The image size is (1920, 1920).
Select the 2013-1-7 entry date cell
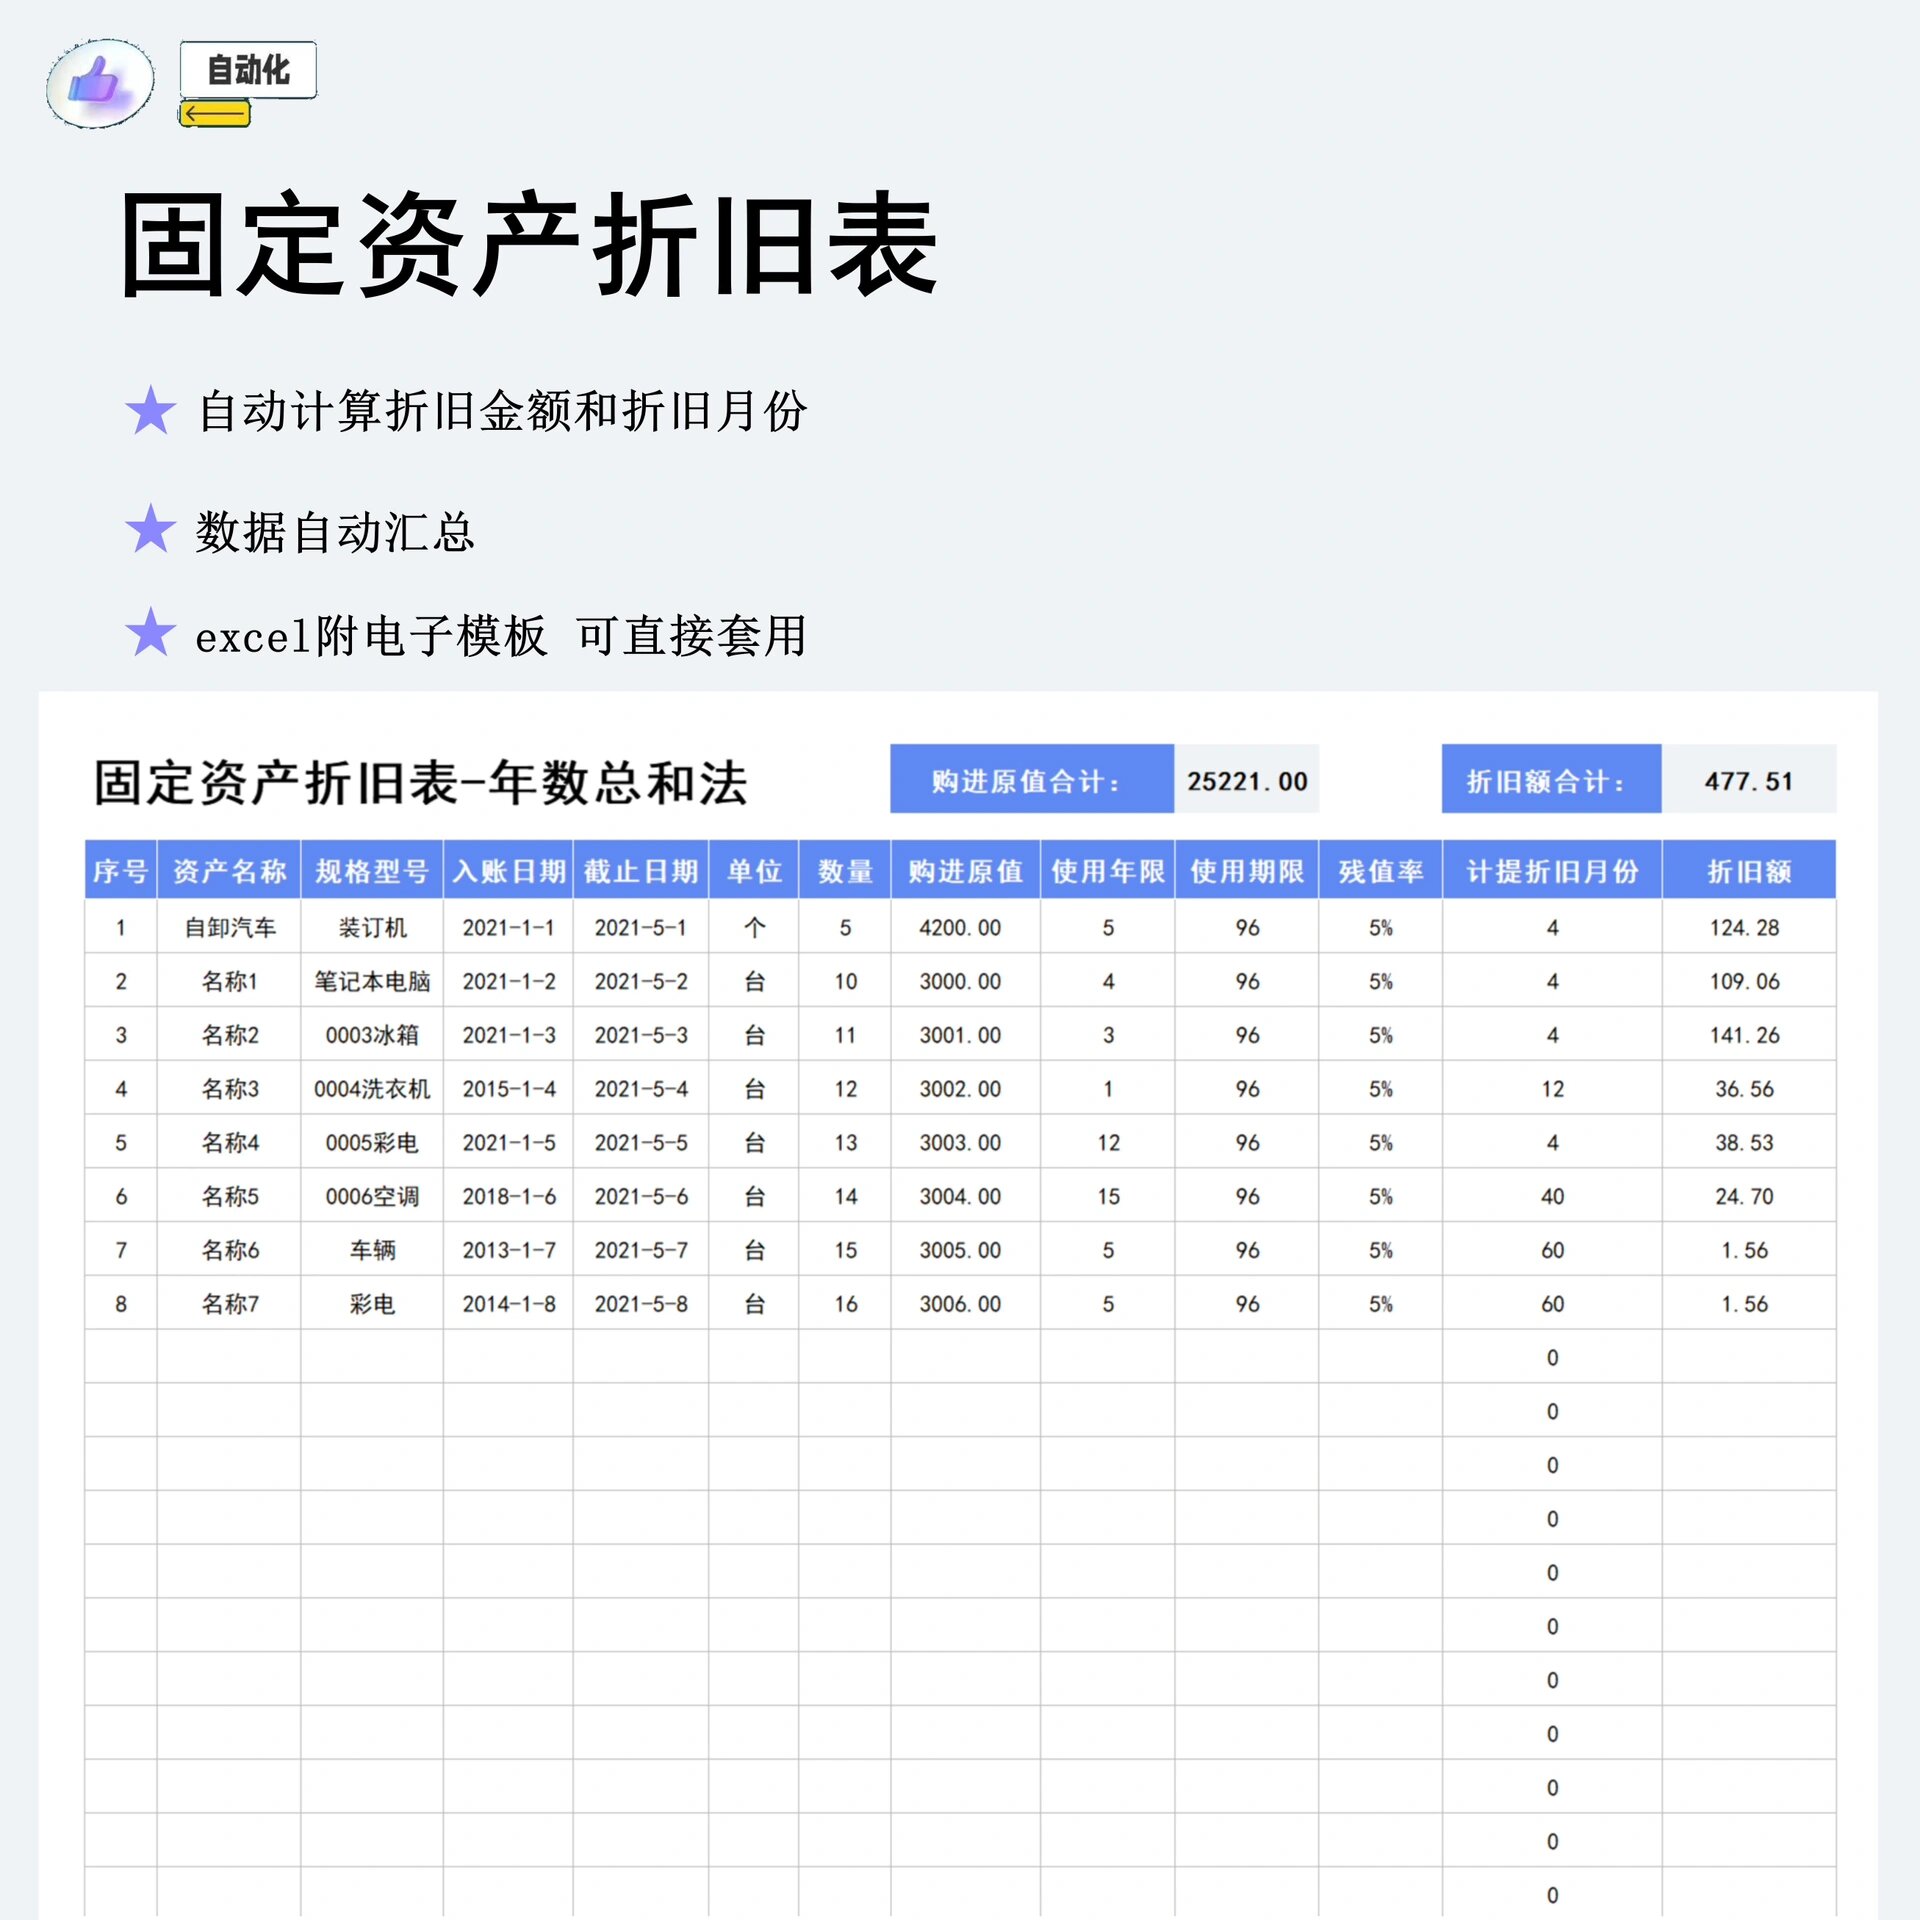pos(508,1250)
